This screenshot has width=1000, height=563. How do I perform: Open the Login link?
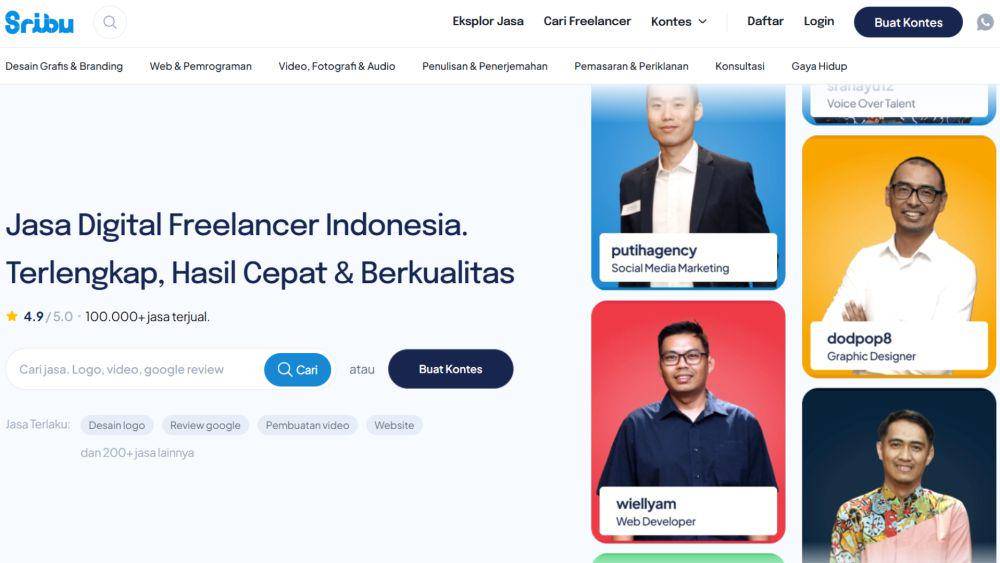[819, 21]
